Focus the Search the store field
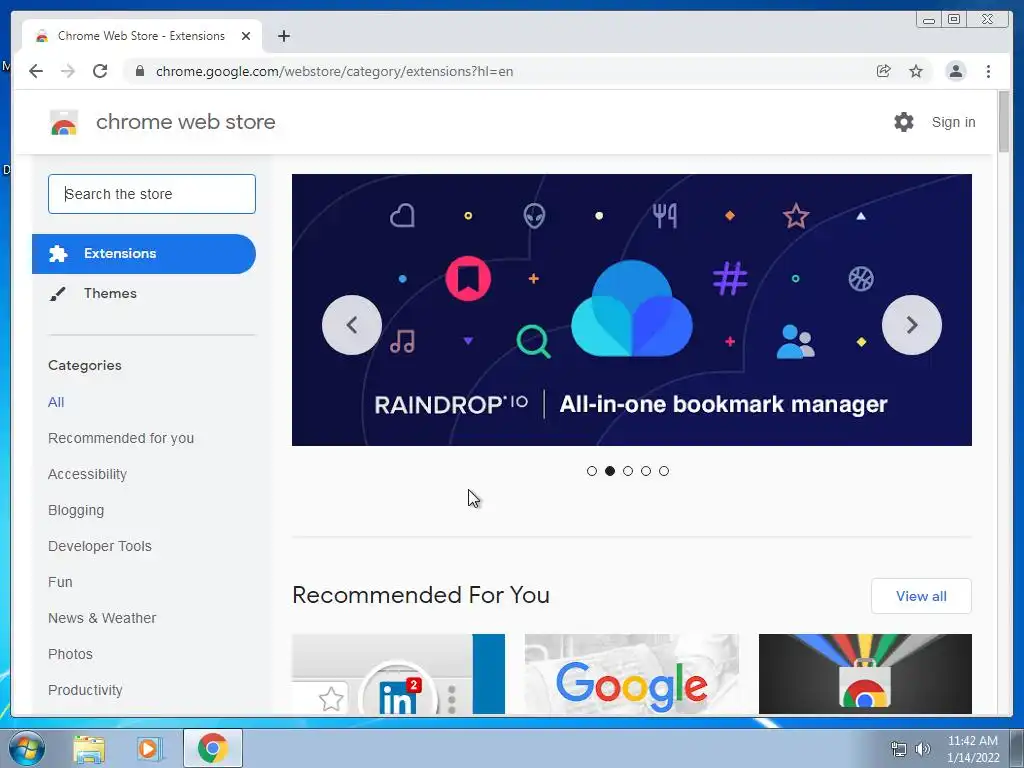The width and height of the screenshot is (1024, 768). [x=152, y=194]
